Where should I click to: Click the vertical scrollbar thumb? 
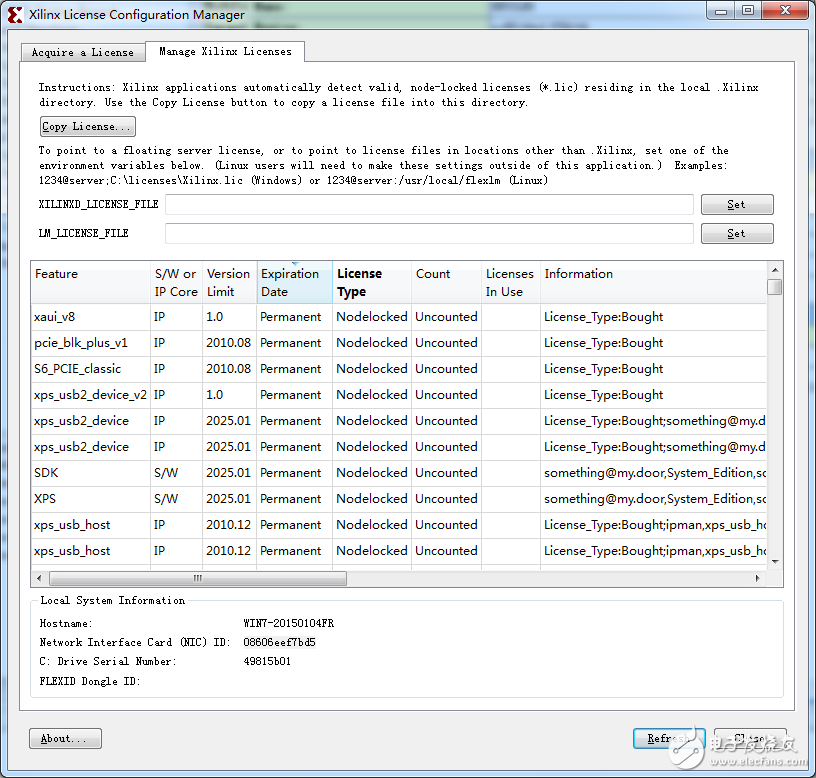pos(775,287)
